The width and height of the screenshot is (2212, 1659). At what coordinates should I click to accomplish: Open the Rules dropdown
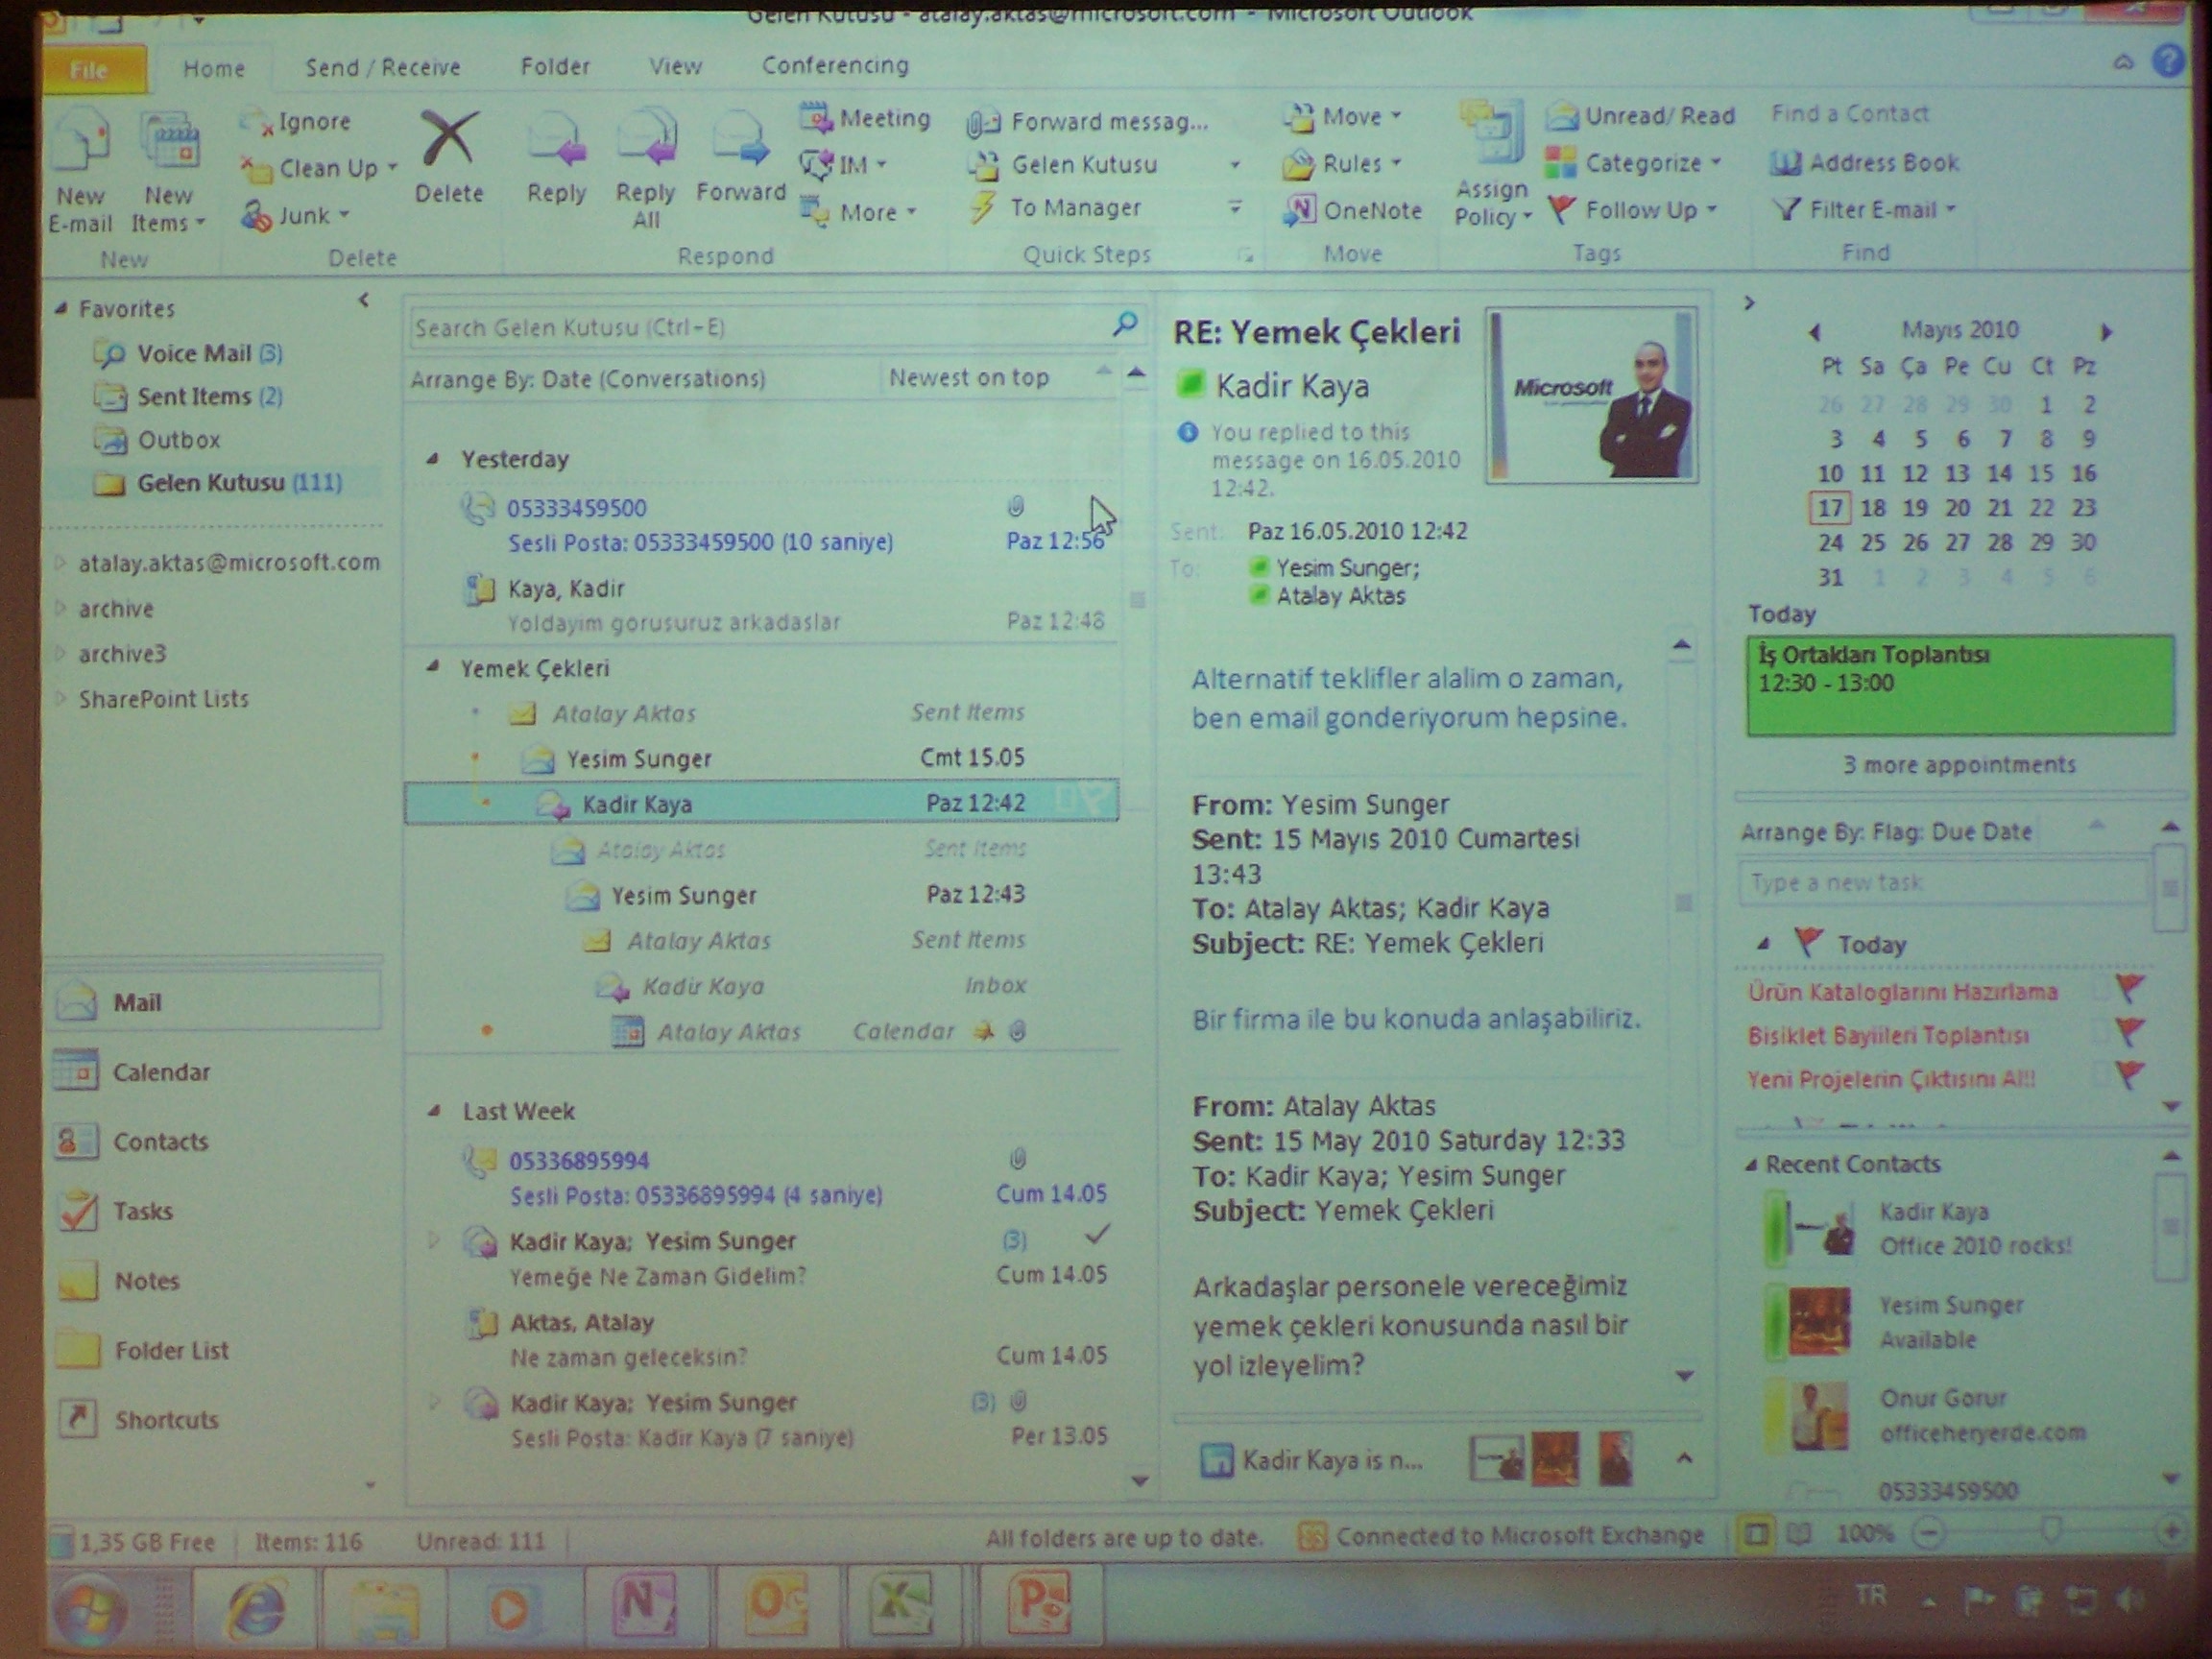click(1396, 163)
